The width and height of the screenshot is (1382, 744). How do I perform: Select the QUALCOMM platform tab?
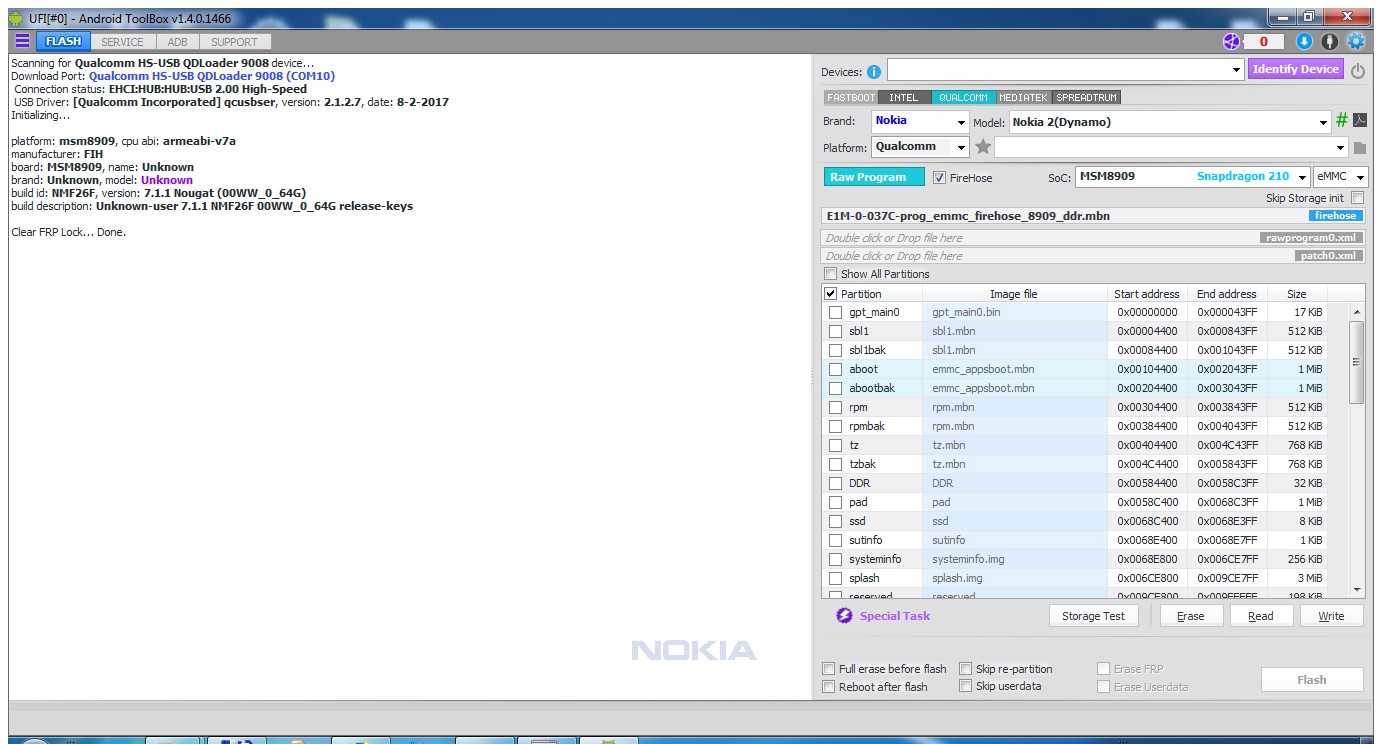pyautogui.click(x=964, y=98)
